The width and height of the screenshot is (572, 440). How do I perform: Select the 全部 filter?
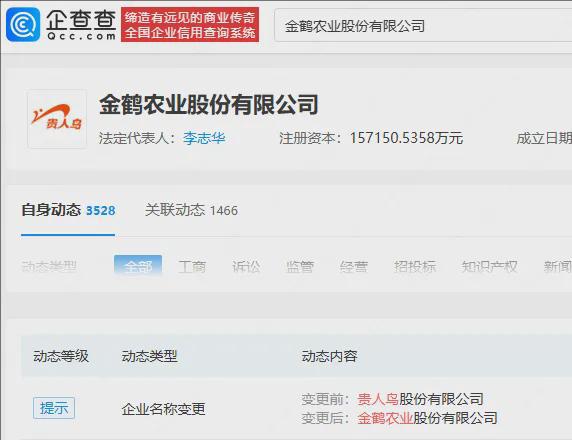138,266
